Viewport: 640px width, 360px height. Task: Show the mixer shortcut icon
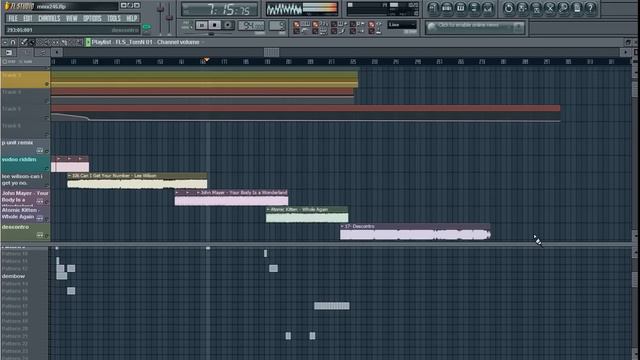(x=487, y=9)
